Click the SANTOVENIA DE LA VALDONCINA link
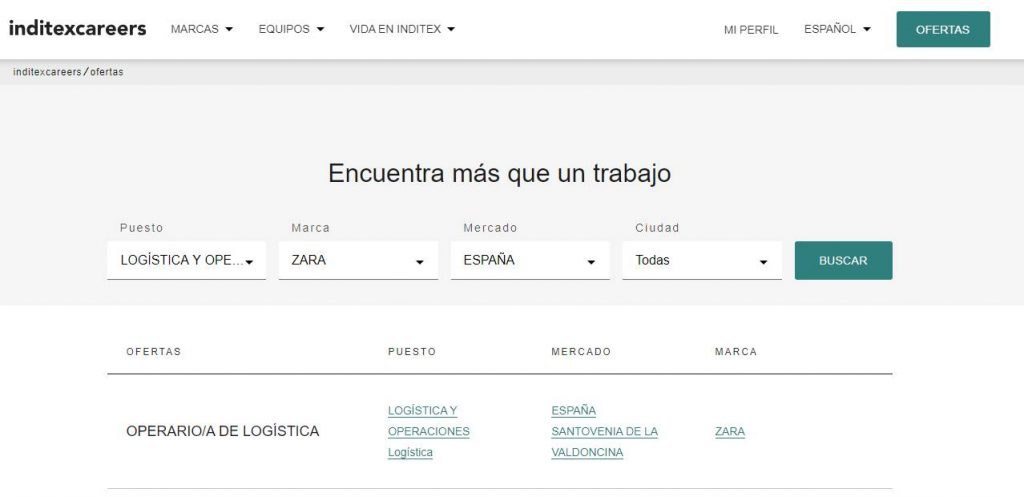Image resolution: width=1024 pixels, height=497 pixels. click(x=604, y=441)
